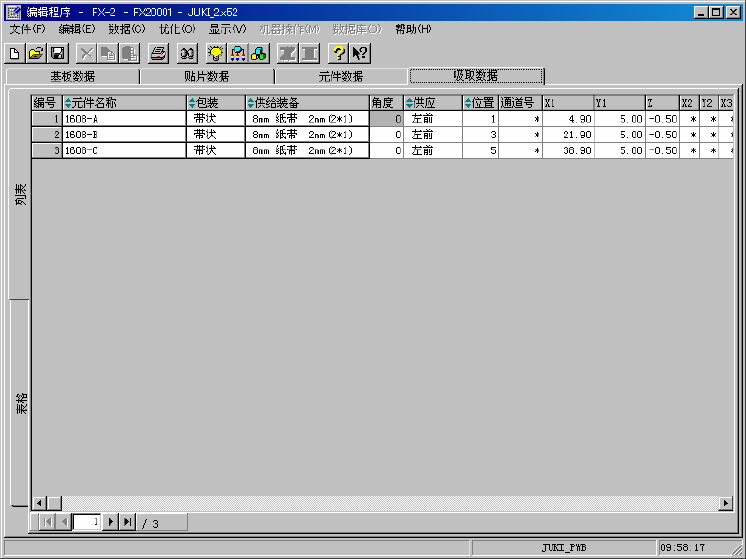The image size is (746, 559).
Task: Click the Copy toolbar icon
Action: [x=108, y=53]
